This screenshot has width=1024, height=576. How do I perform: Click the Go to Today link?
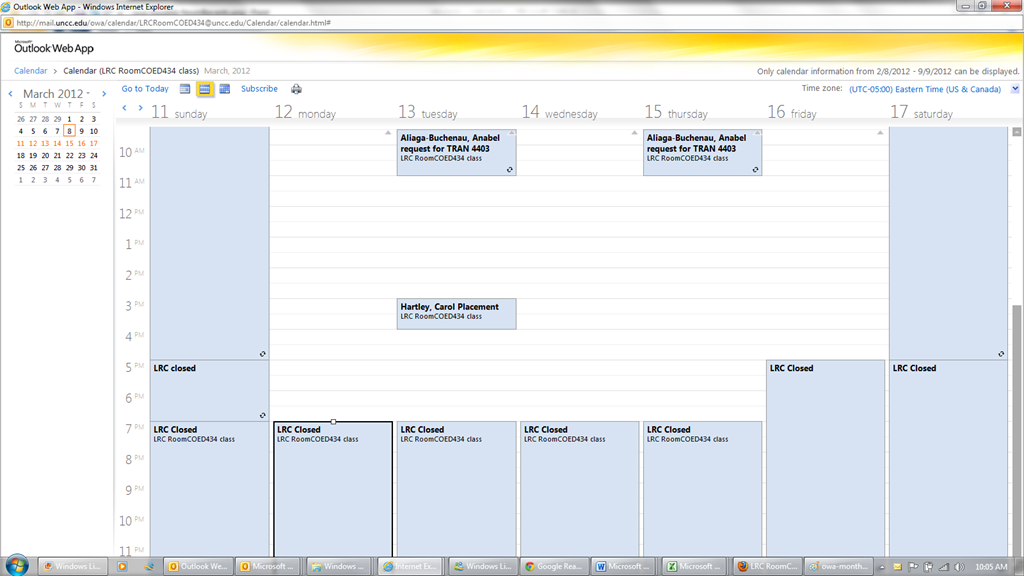(x=145, y=89)
